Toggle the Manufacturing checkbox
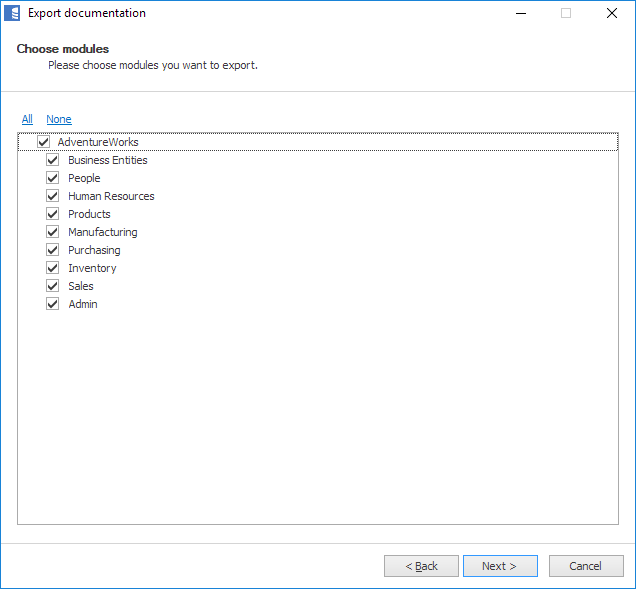 tap(53, 232)
